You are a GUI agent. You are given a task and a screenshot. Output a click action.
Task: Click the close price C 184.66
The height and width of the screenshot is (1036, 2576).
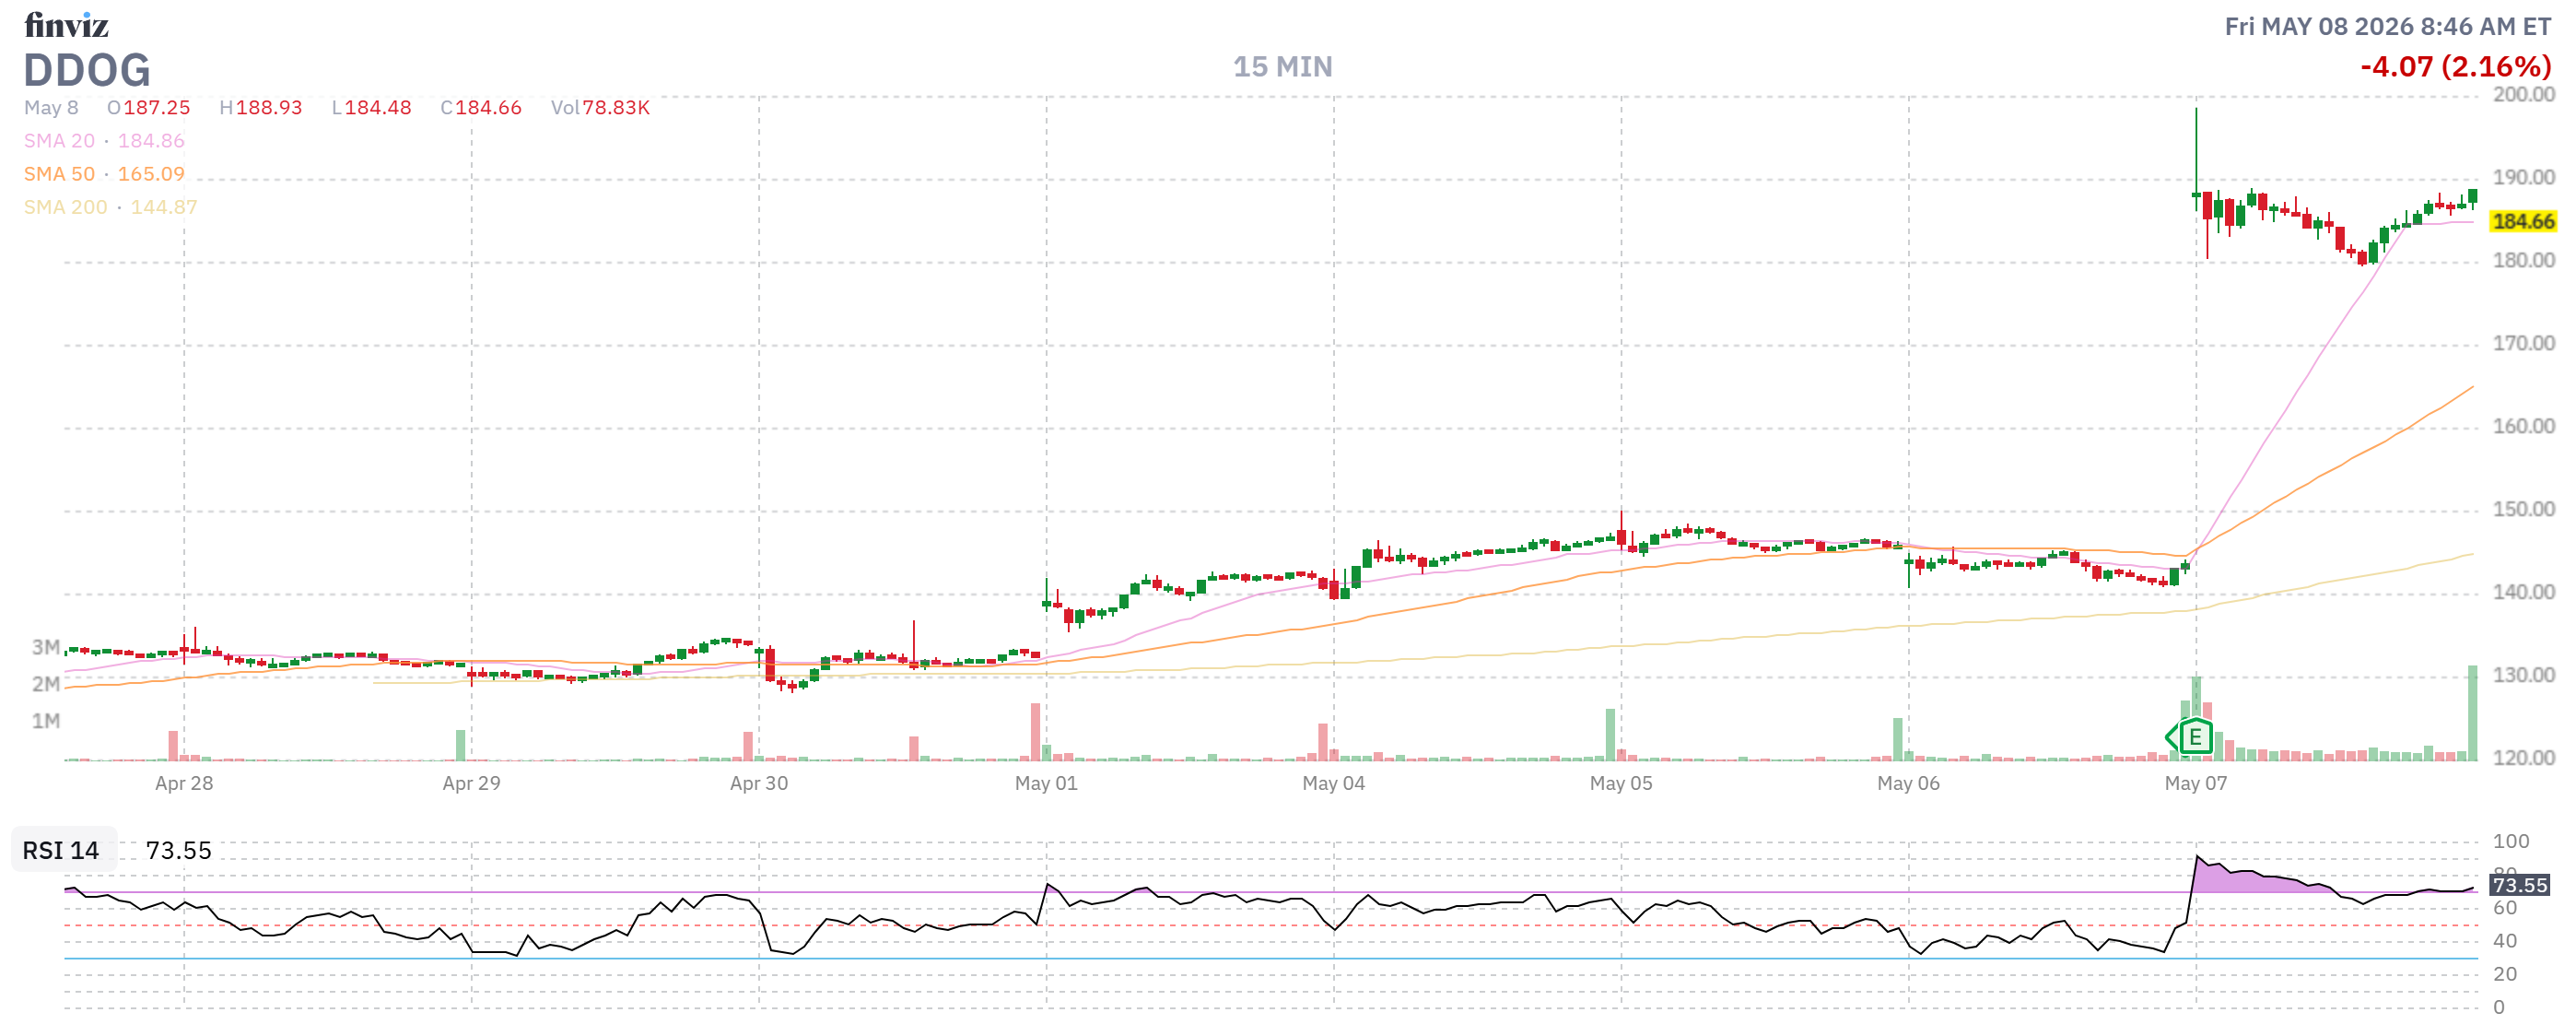481,108
